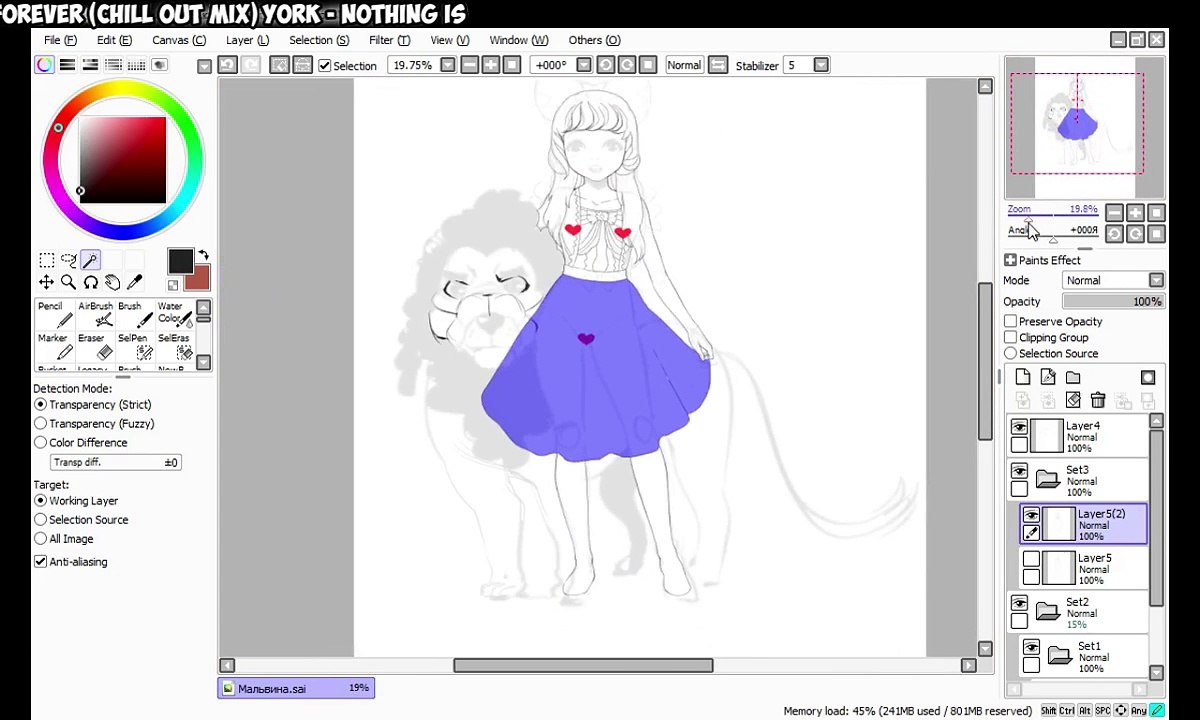This screenshot has width=1200, height=720.
Task: Select the Selection Source layer option
Action: tap(1010, 353)
